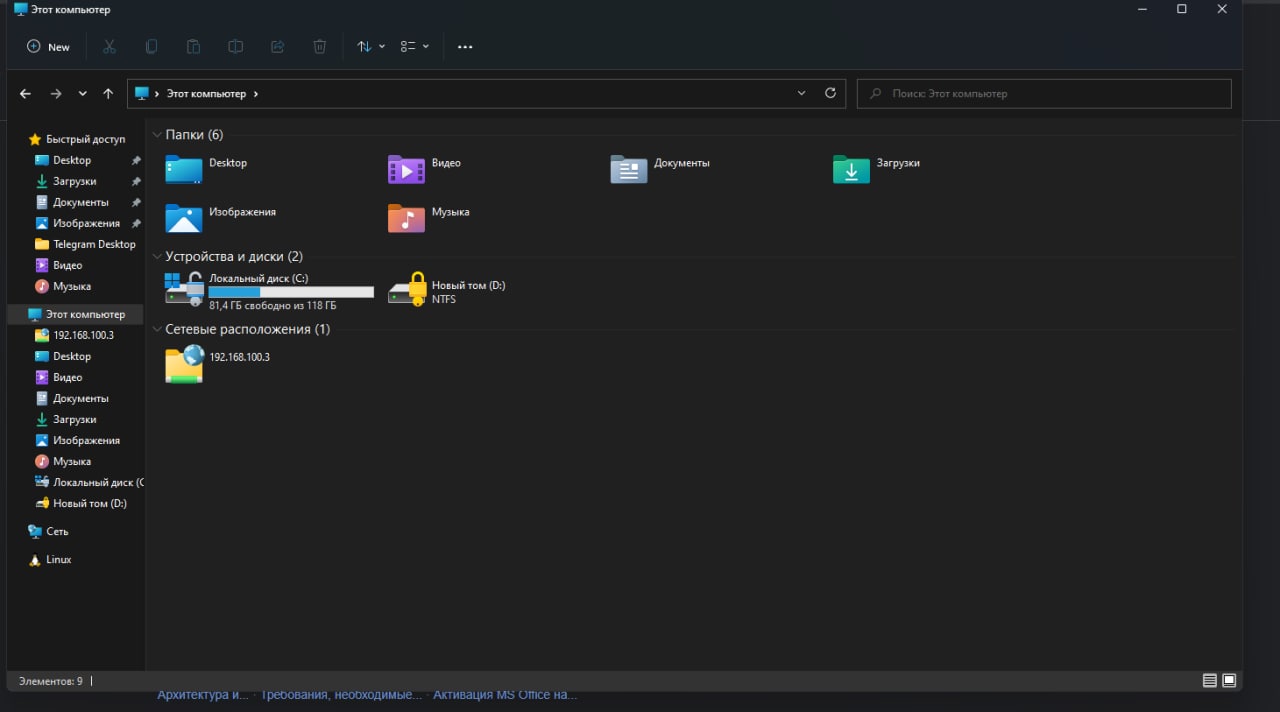Go up one level with the up arrow
Viewport: 1280px width, 712px height.
tap(108, 94)
